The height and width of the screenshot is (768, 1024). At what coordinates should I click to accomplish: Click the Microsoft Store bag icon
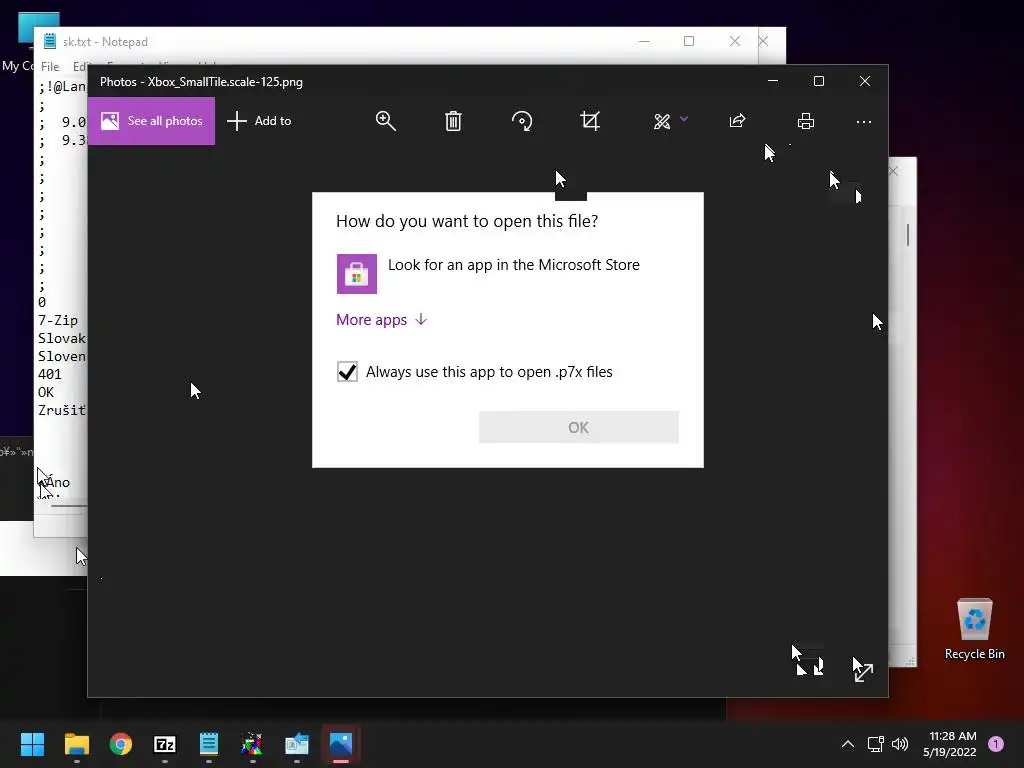pyautogui.click(x=357, y=274)
